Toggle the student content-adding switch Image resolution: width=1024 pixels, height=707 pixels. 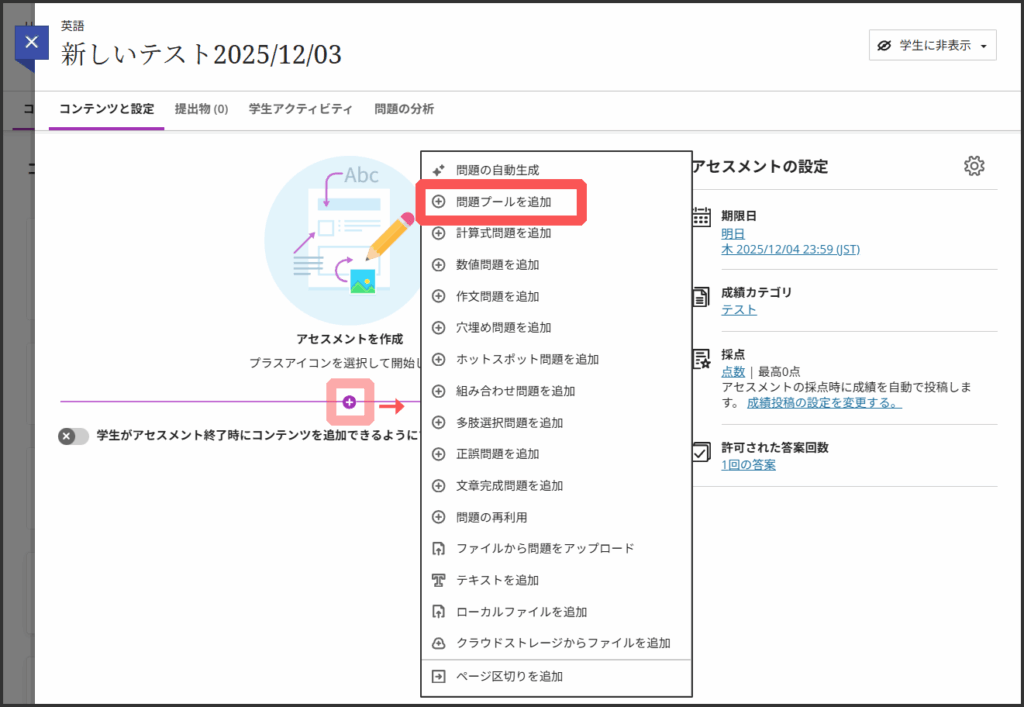click(x=73, y=436)
